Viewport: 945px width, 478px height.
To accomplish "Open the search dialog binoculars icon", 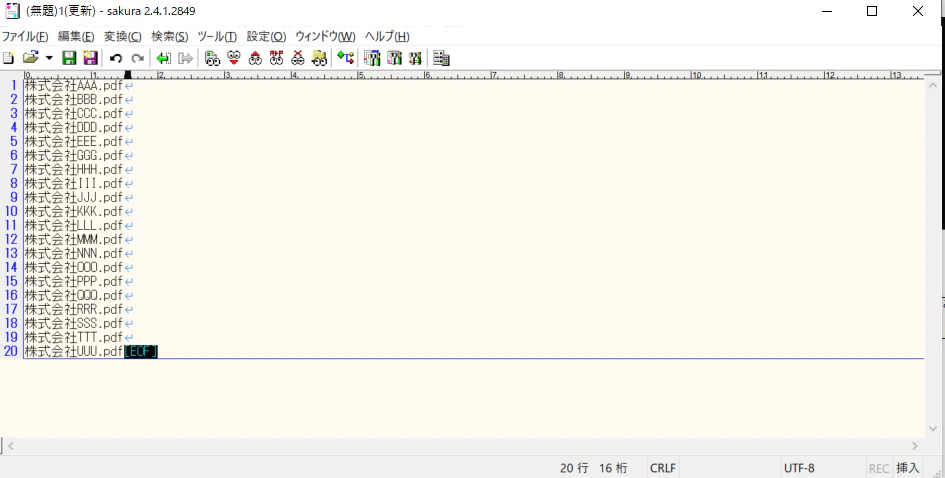I will click(212, 58).
